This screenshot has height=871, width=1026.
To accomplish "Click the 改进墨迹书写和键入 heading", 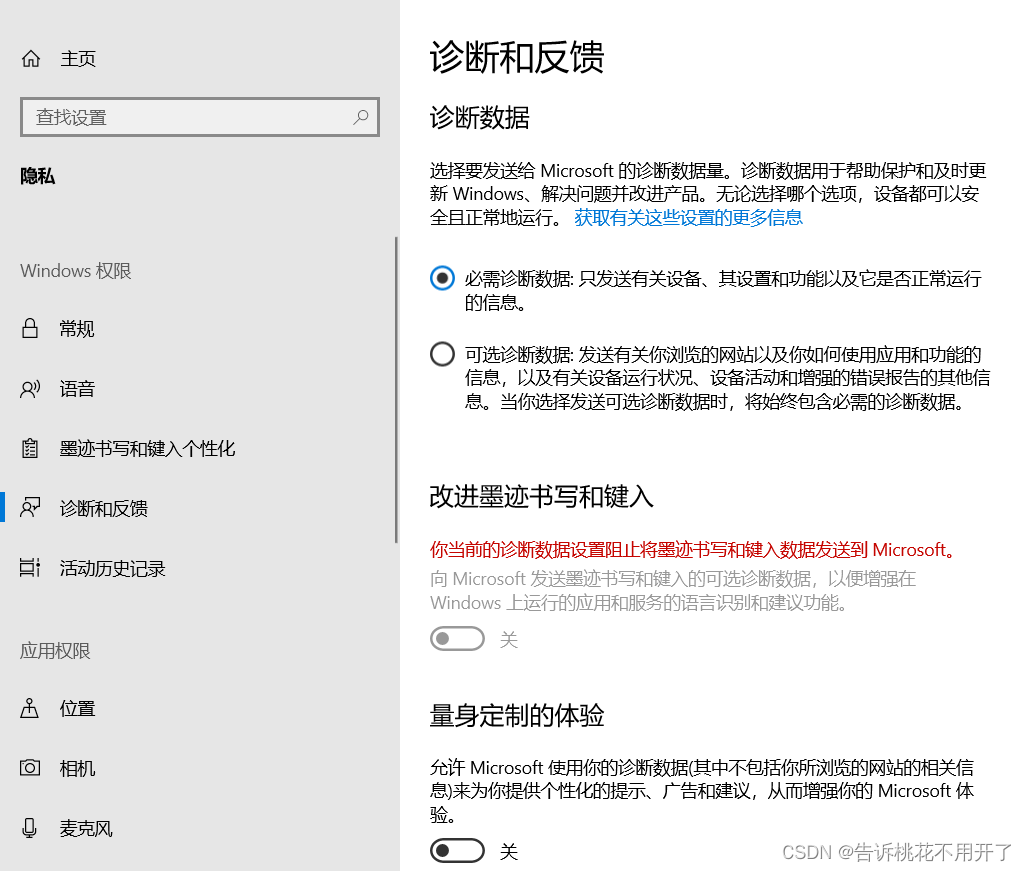I will tap(541, 496).
